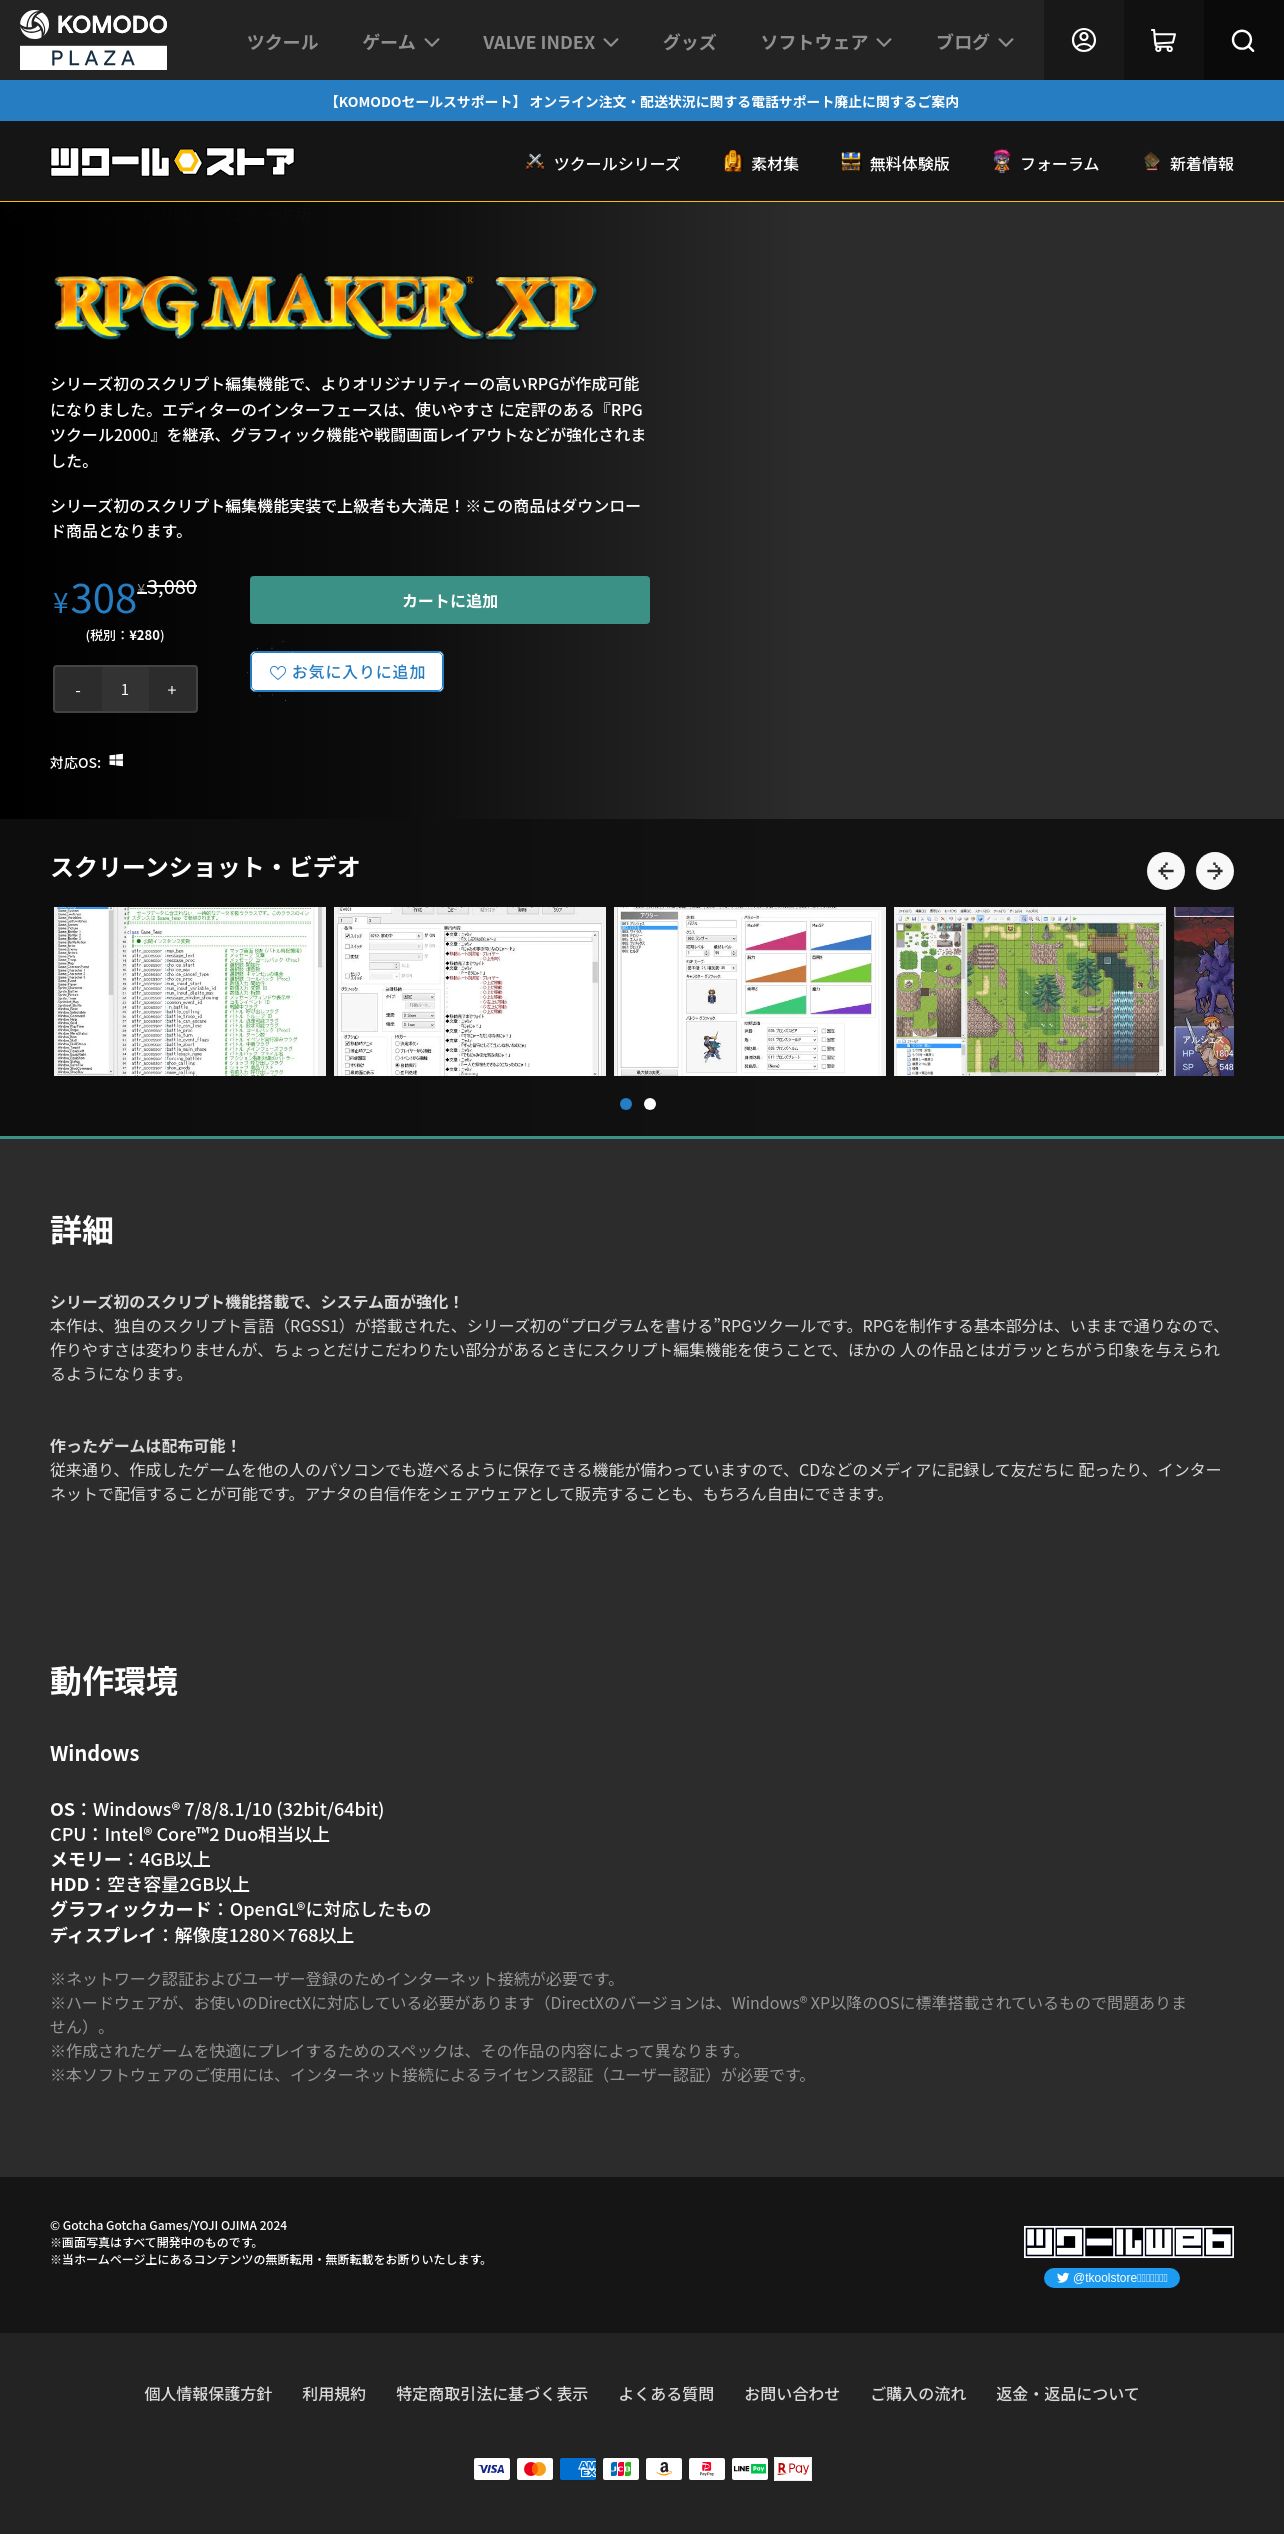
Task: Click the カートに追加 button
Action: click(450, 600)
